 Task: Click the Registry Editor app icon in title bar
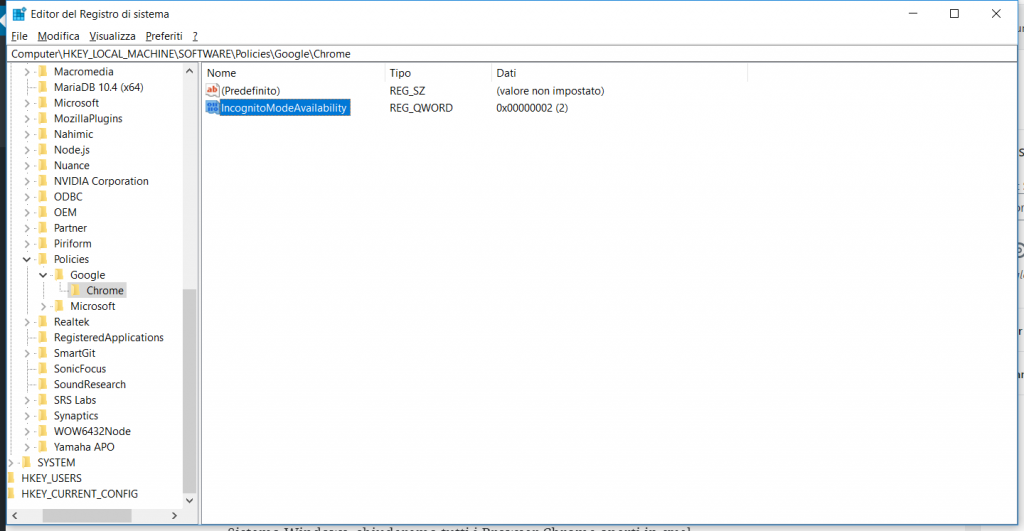(19, 14)
